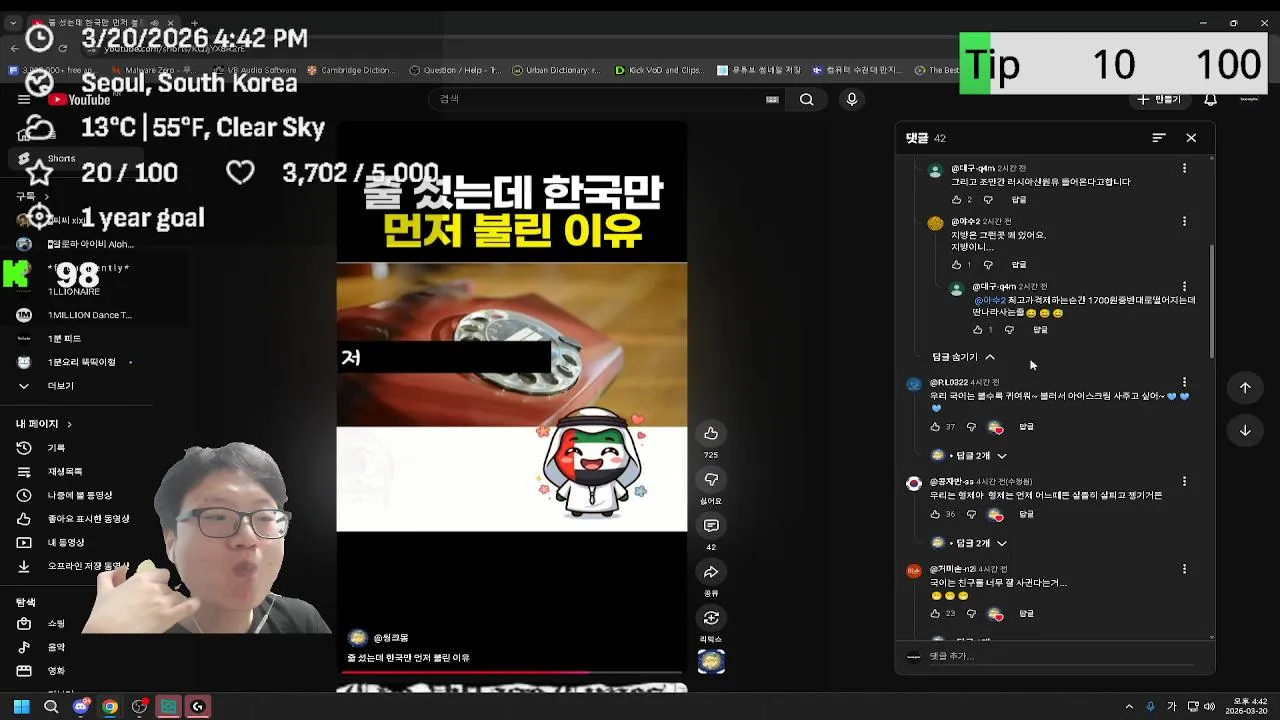Open 좋아요 표시한 동영상 in sidebar
The width and height of the screenshot is (1280, 720).
[x=75, y=519]
